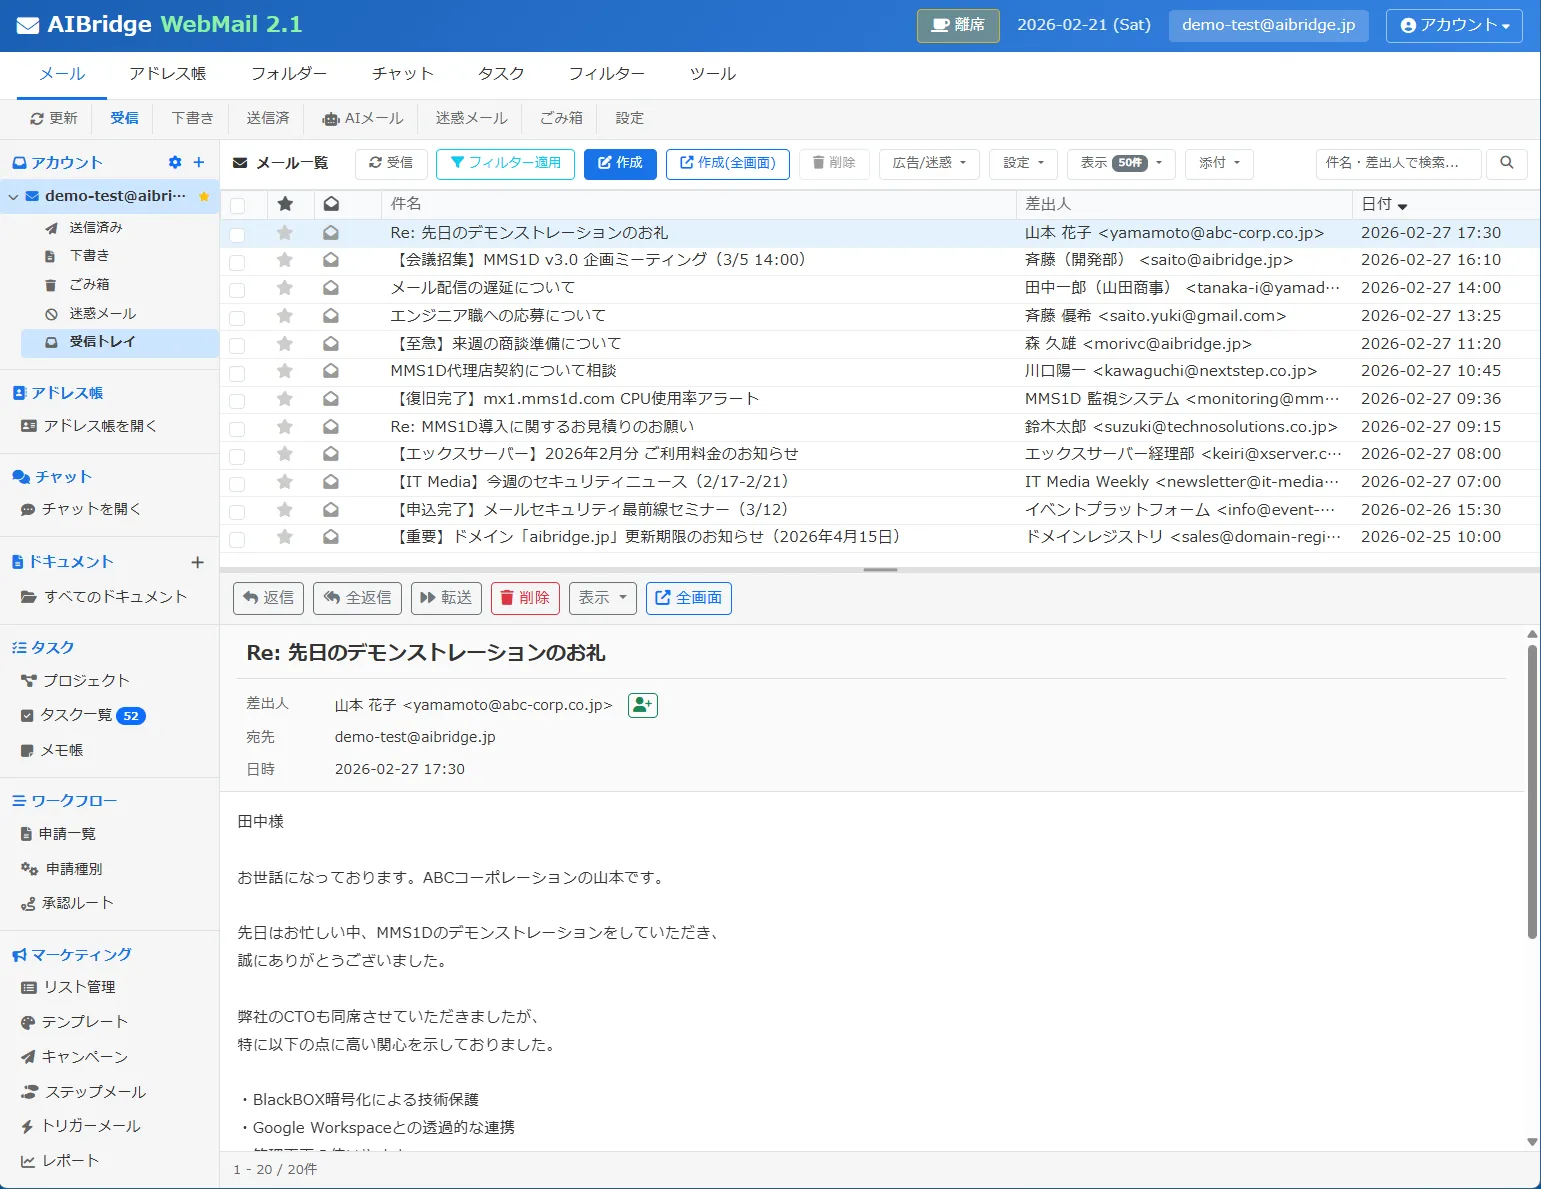Refresh the mail list with 受信
The height and width of the screenshot is (1189, 1541).
click(x=391, y=163)
